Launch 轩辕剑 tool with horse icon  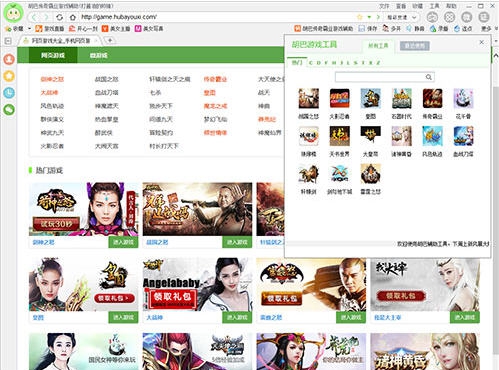[308, 173]
